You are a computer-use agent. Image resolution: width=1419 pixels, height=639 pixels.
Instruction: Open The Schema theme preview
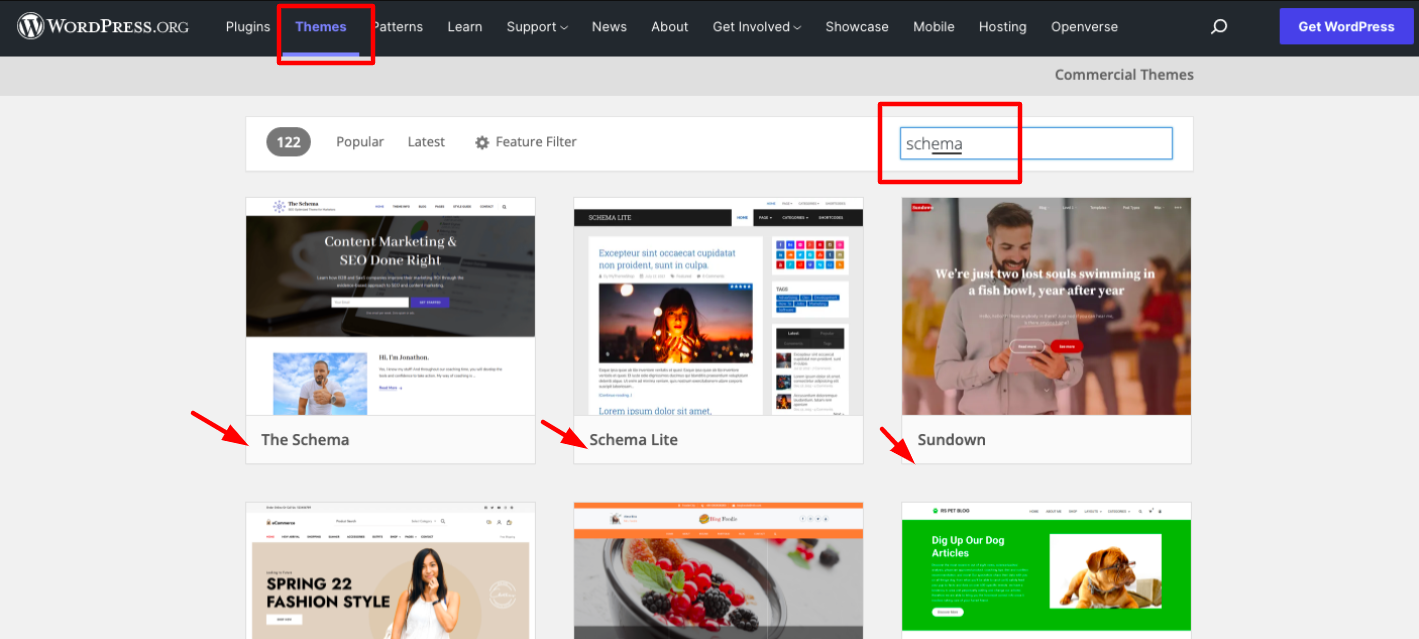pyautogui.click(x=390, y=305)
